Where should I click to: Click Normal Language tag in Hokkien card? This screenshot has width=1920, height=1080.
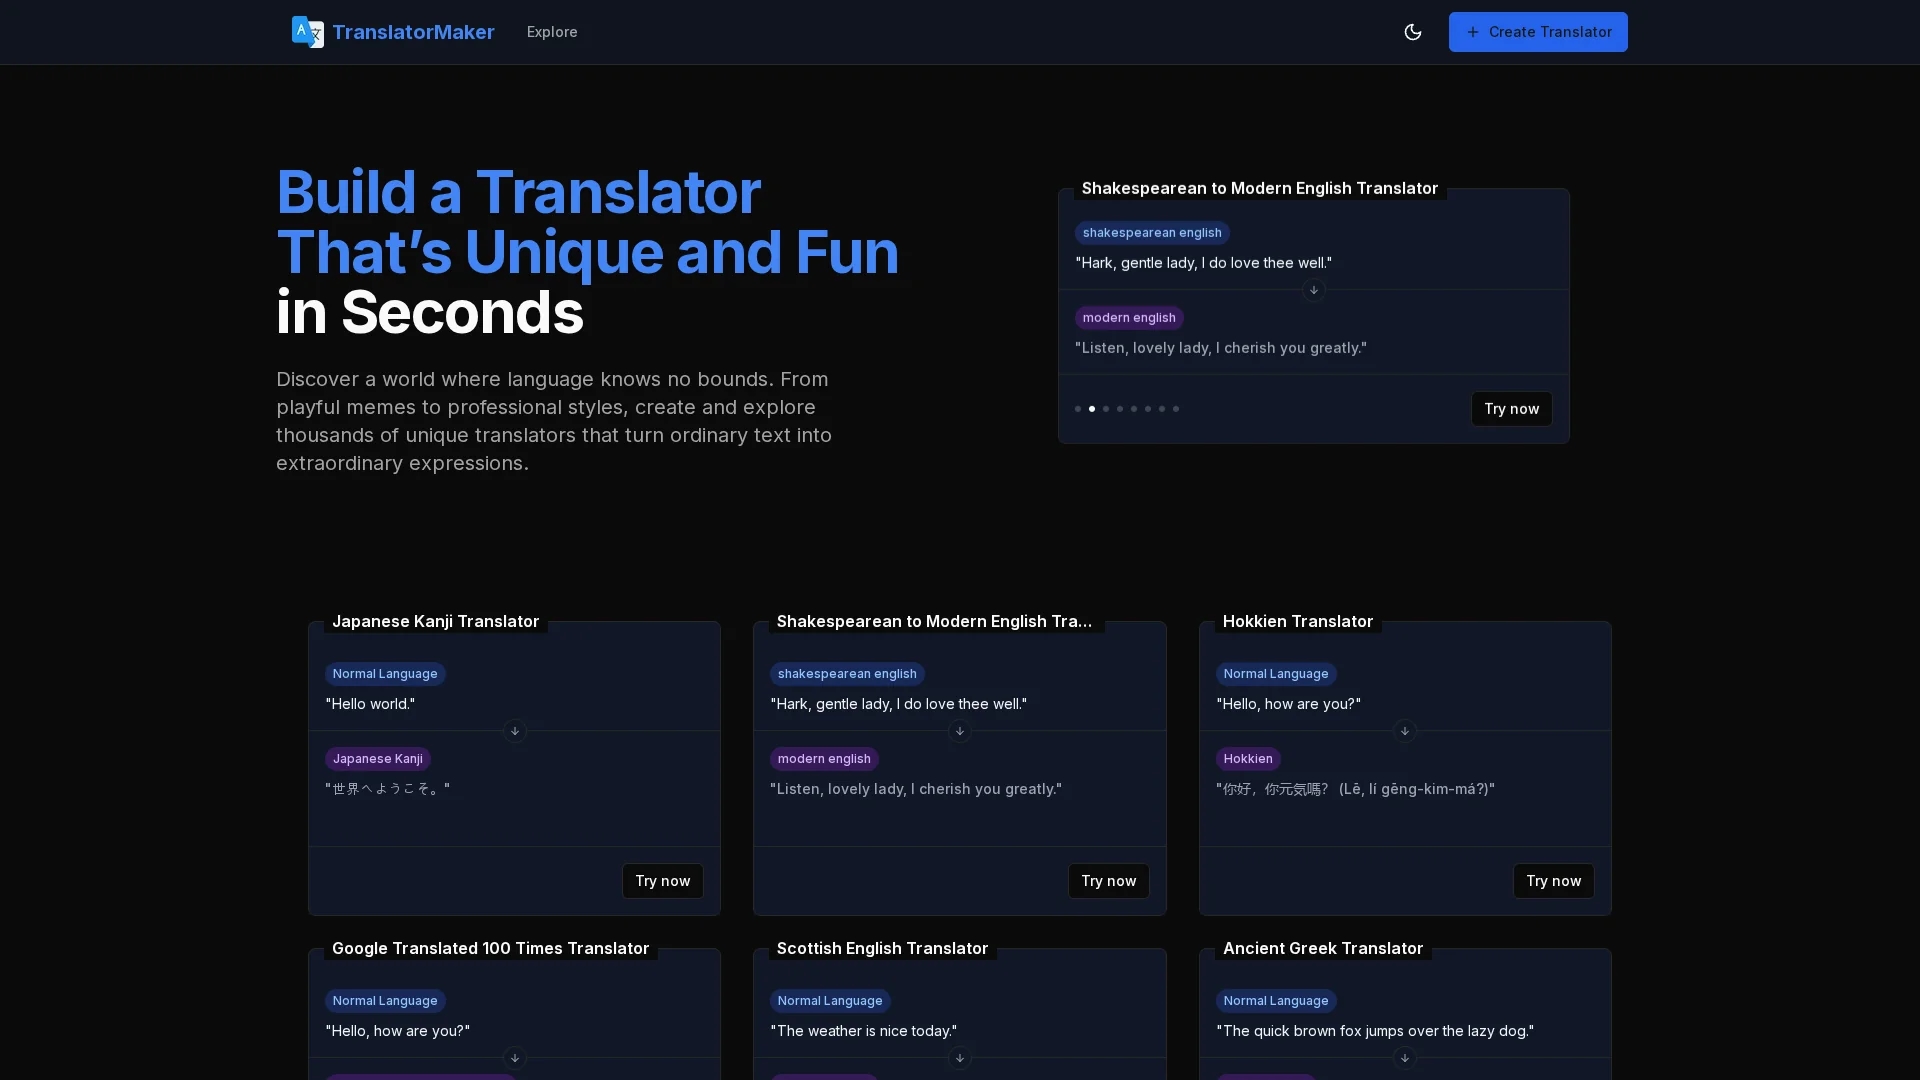coord(1276,674)
